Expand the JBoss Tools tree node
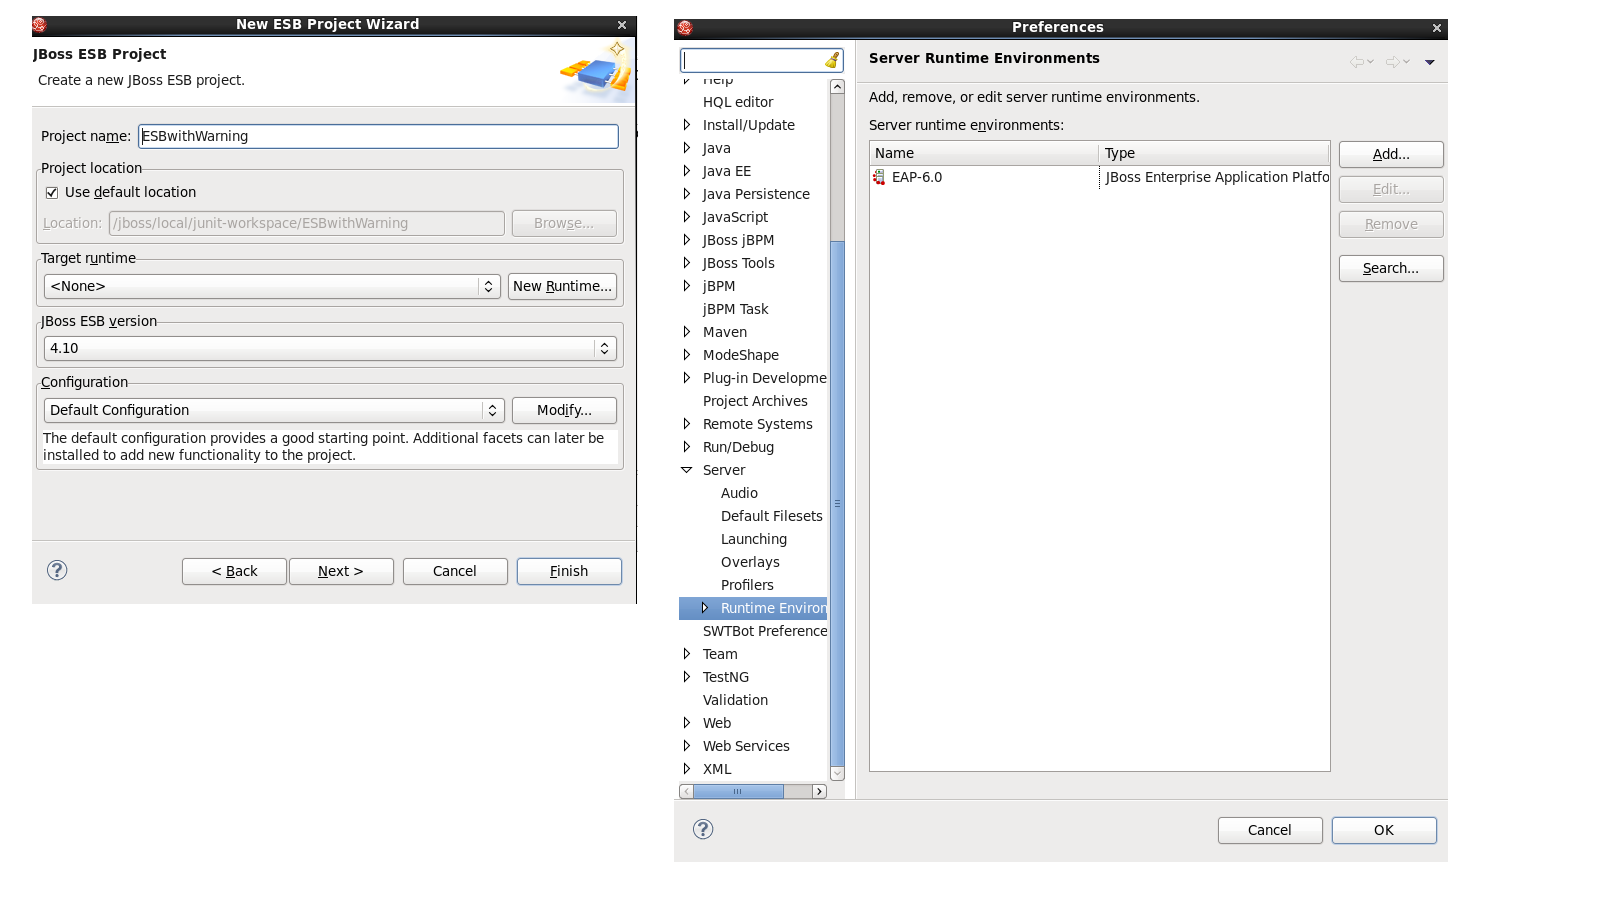Image resolution: width=1600 pixels, height=900 pixels. click(687, 263)
